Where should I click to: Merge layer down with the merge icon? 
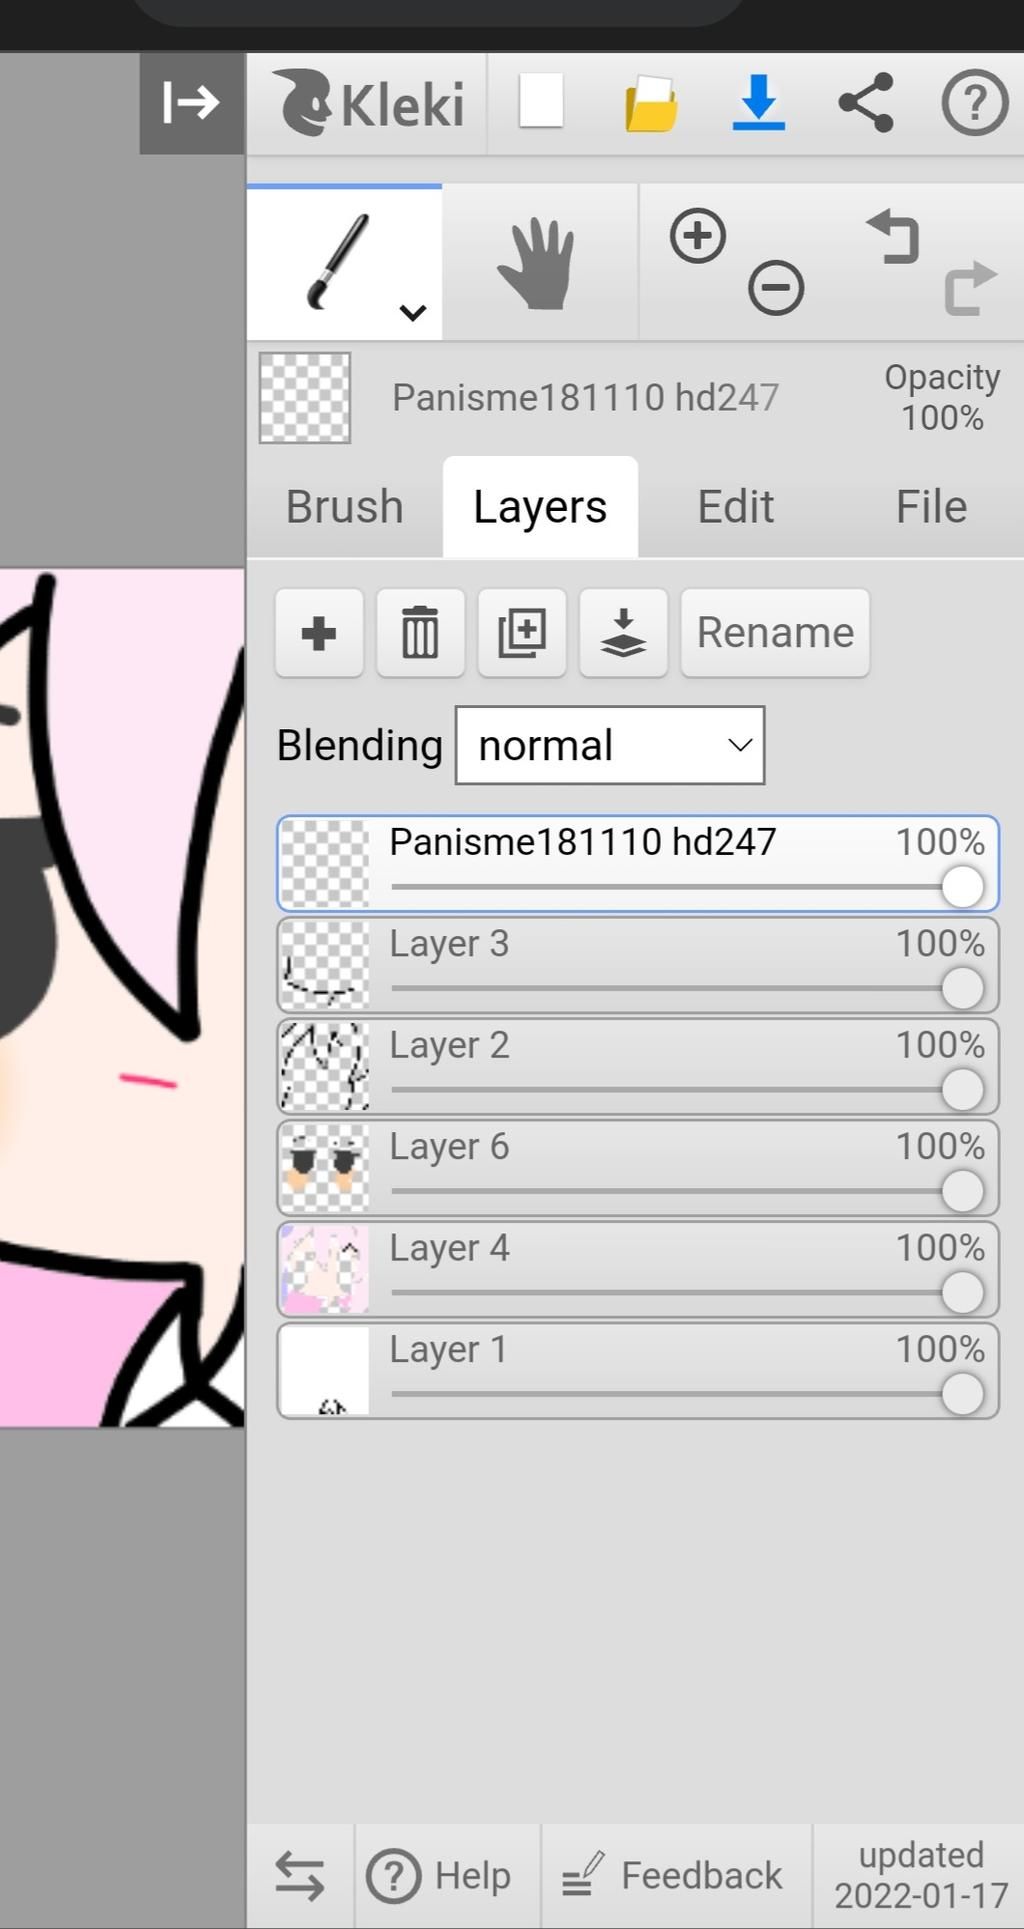(623, 633)
